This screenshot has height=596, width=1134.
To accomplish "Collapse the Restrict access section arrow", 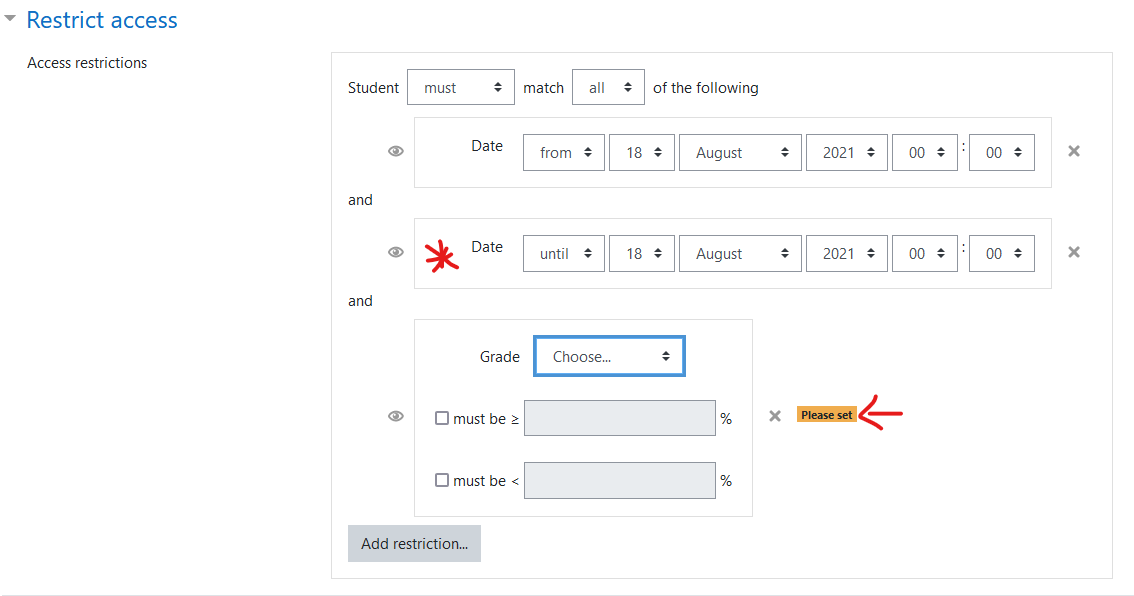I will pos(10,19).
